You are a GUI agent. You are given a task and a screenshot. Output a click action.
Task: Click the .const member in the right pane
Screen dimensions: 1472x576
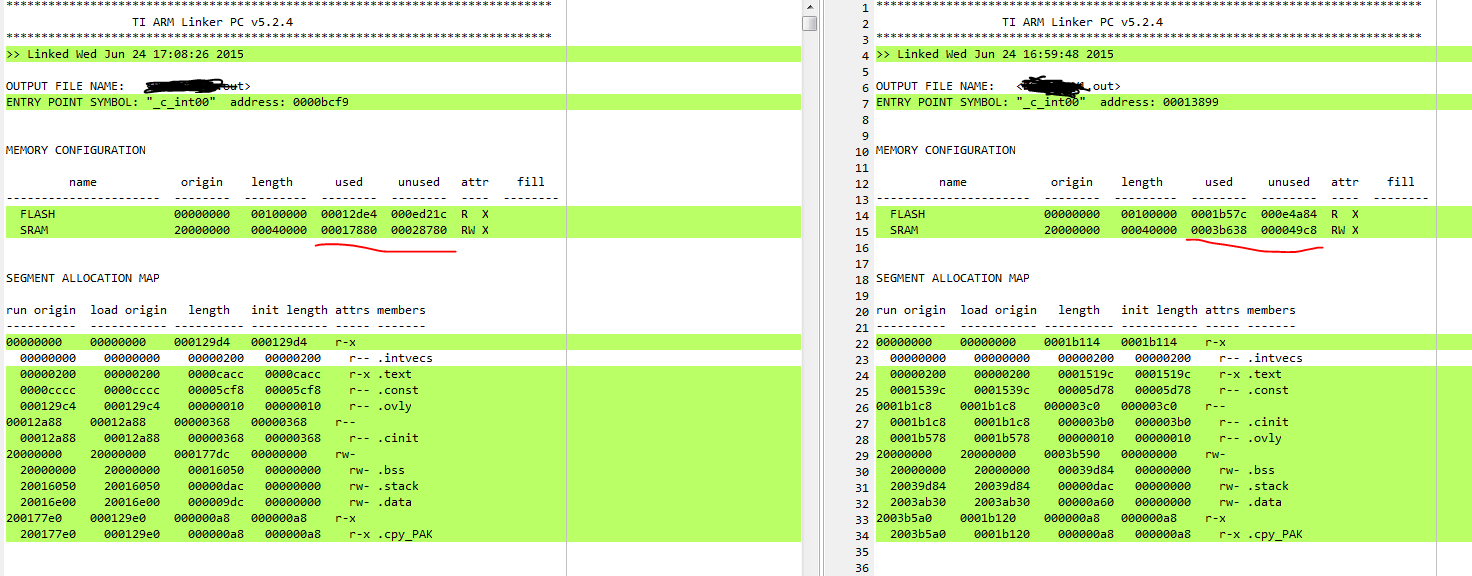tap(1268, 390)
